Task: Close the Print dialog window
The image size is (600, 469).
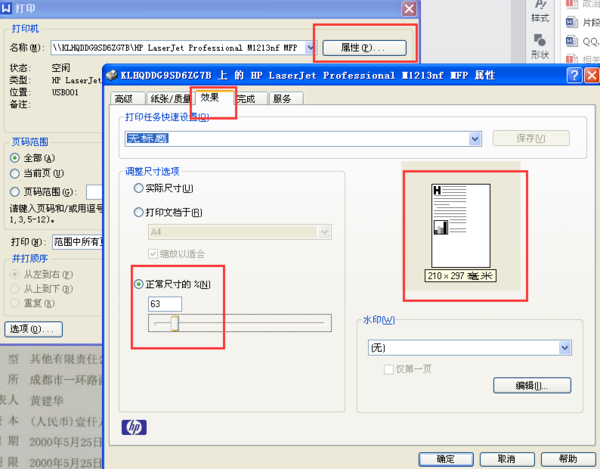Action: (x=409, y=8)
